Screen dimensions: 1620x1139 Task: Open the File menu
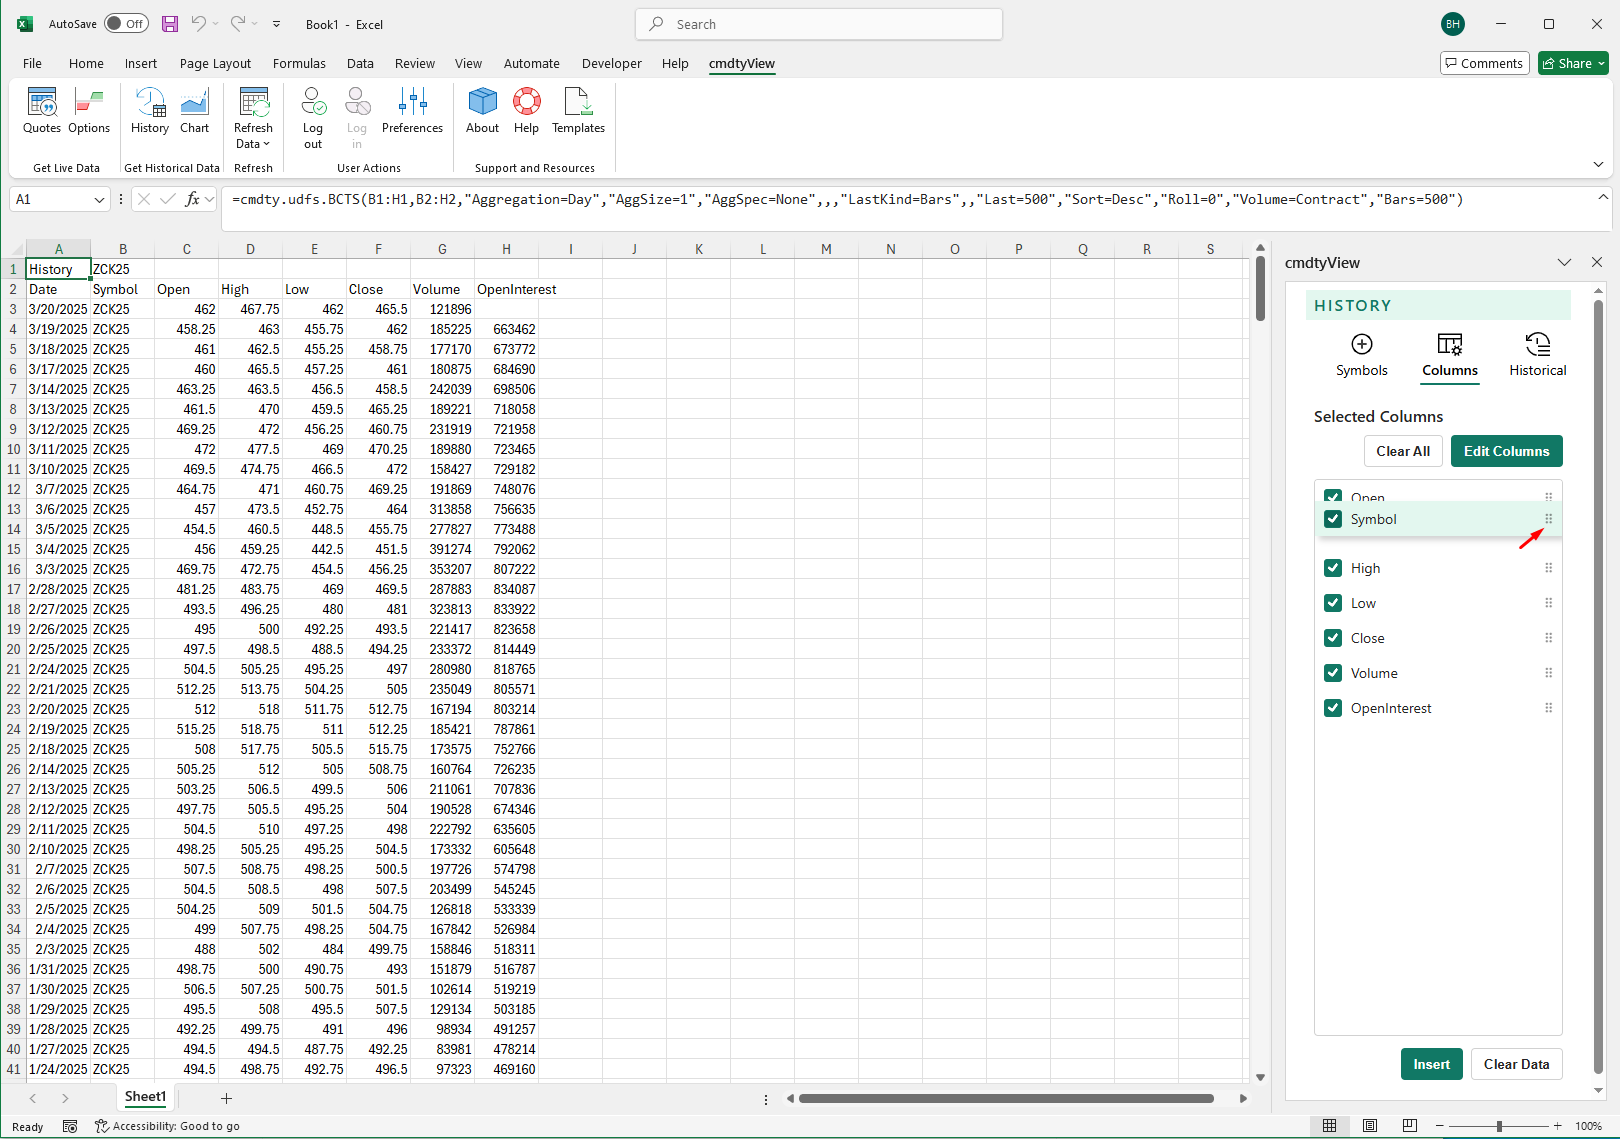coord(32,63)
